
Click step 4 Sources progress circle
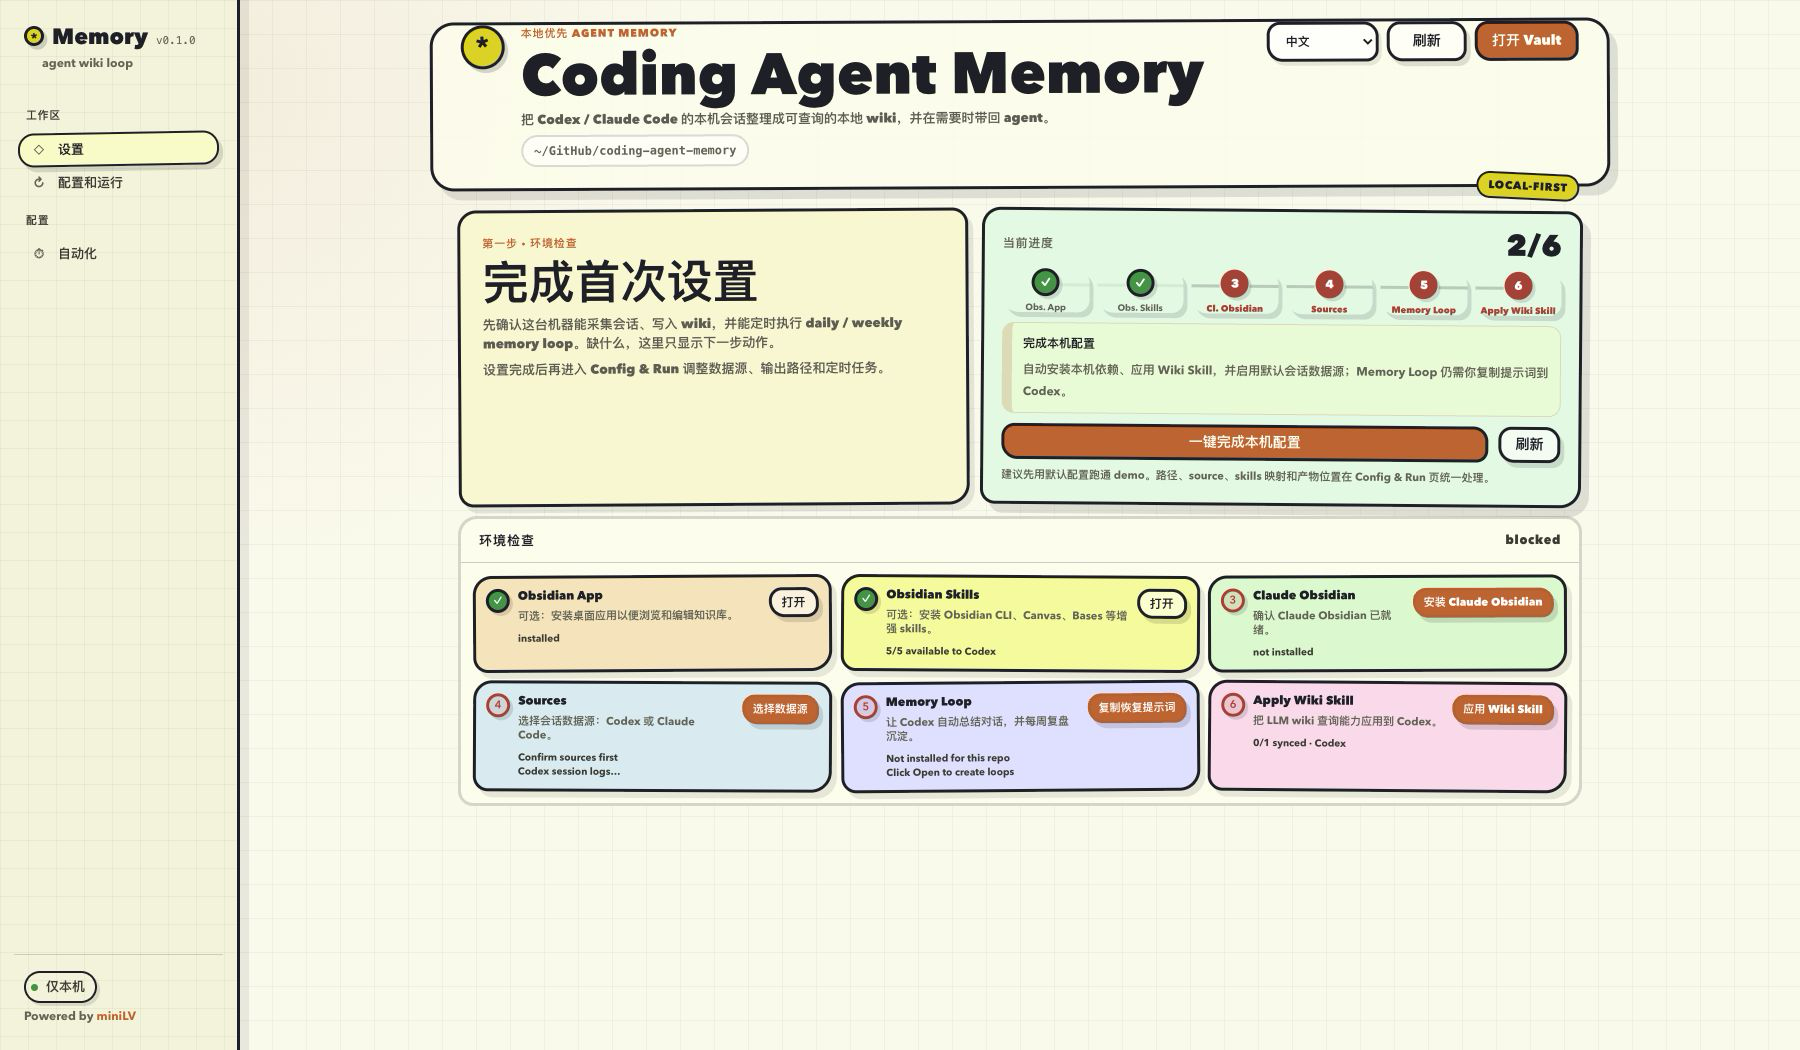1329,284
